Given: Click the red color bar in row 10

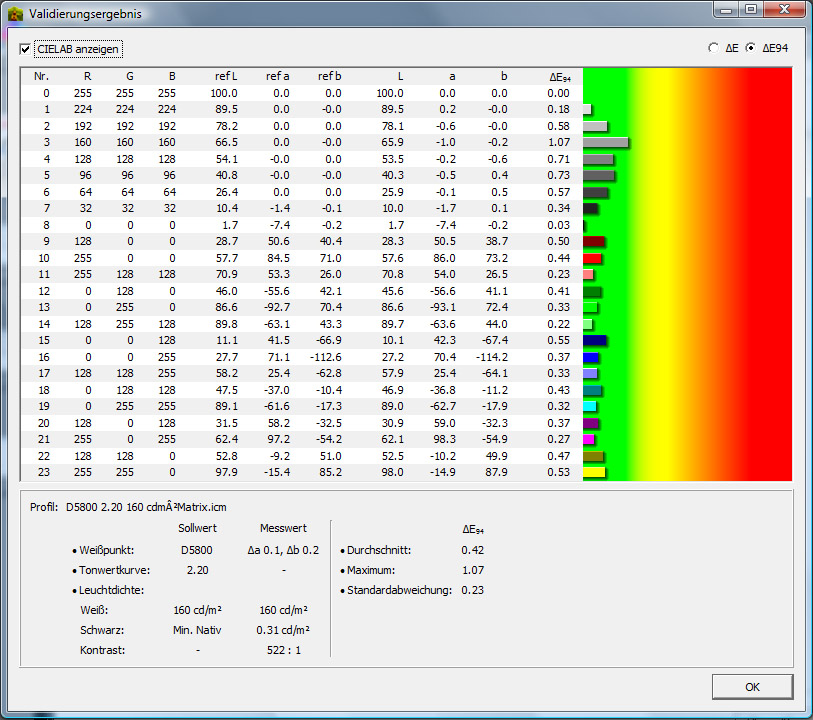Looking at the screenshot, I should point(592,258).
